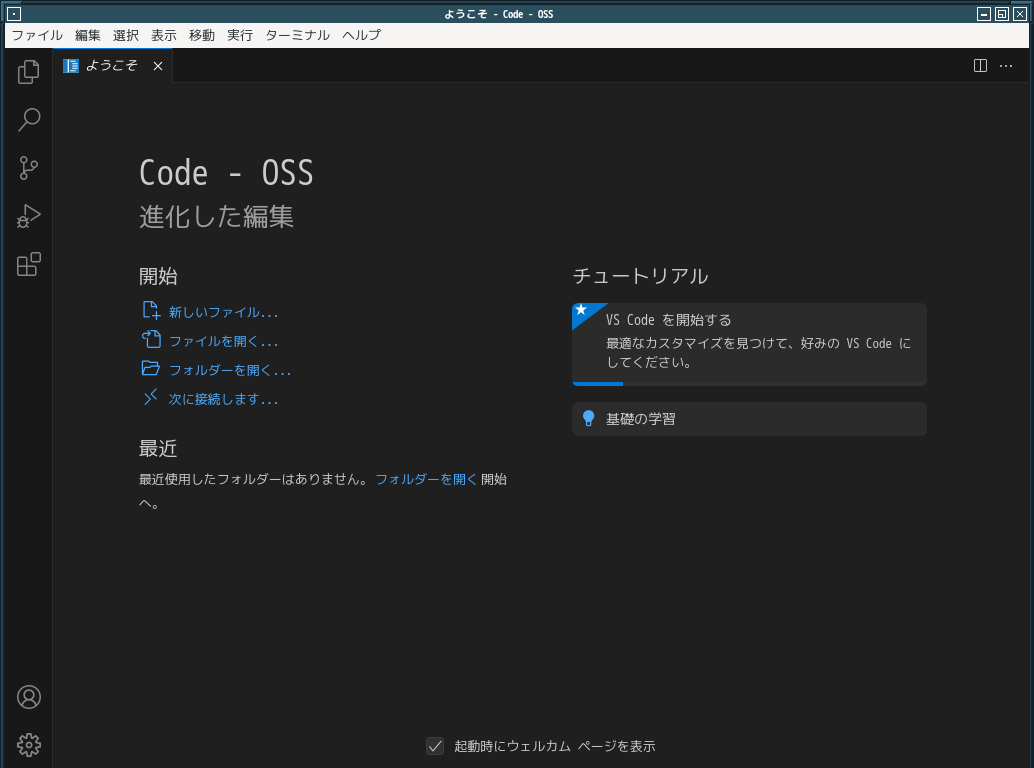Click the new file icon beside 新しいファイル

pyautogui.click(x=151, y=310)
